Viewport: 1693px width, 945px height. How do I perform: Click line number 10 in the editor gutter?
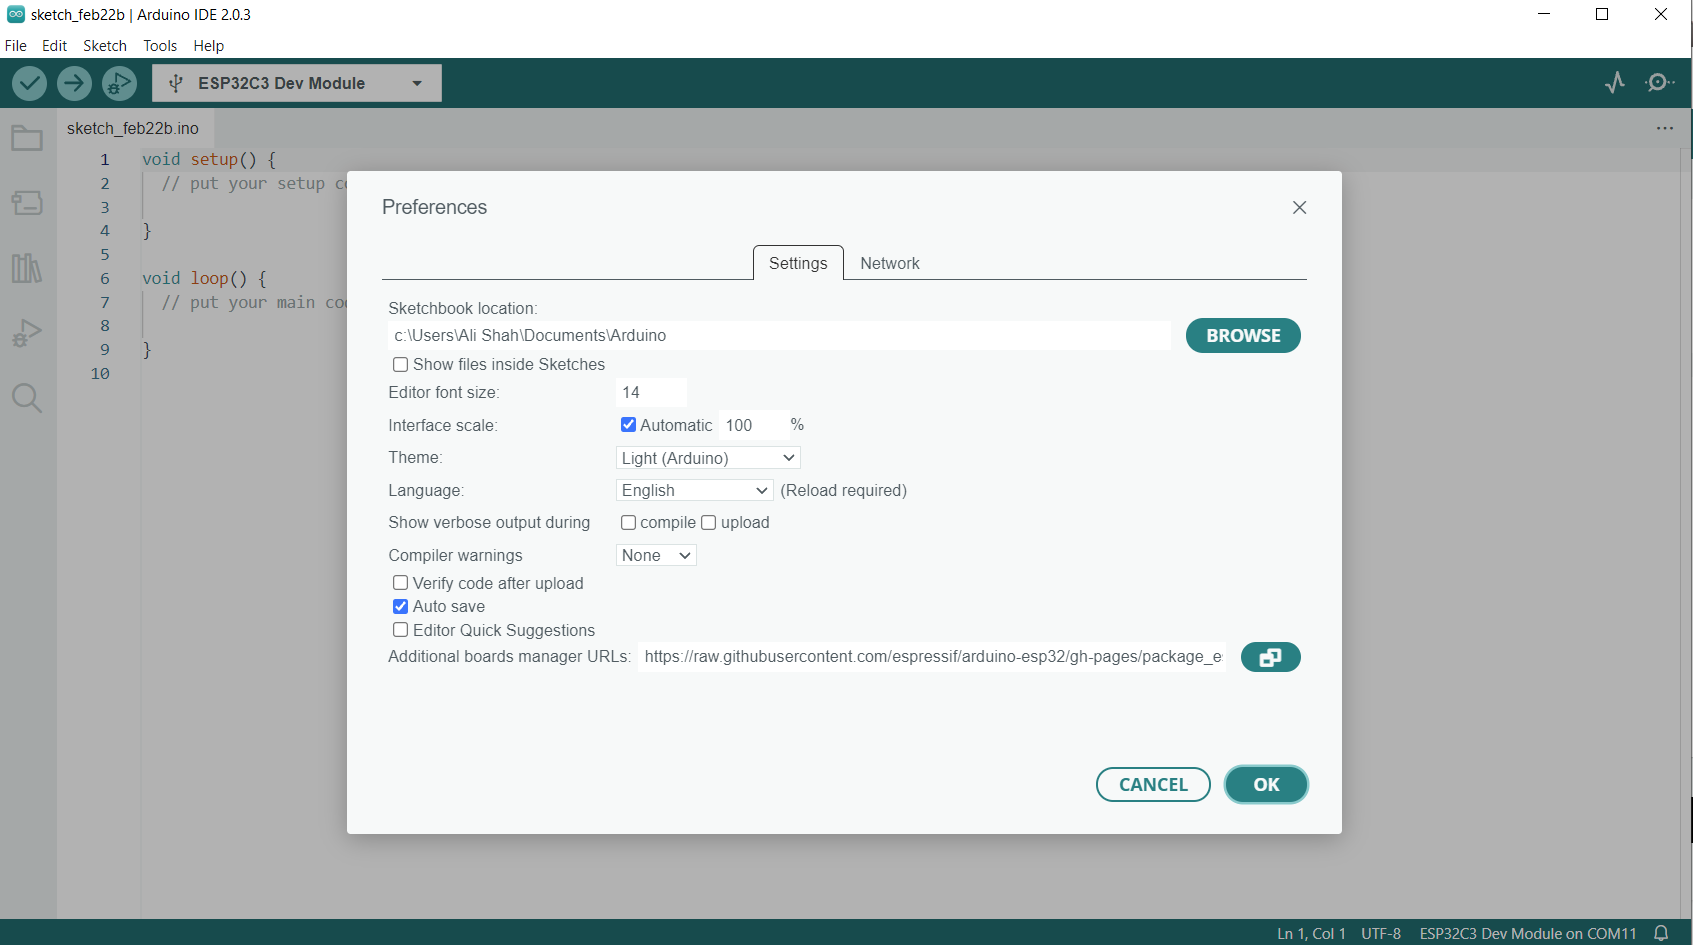point(100,373)
